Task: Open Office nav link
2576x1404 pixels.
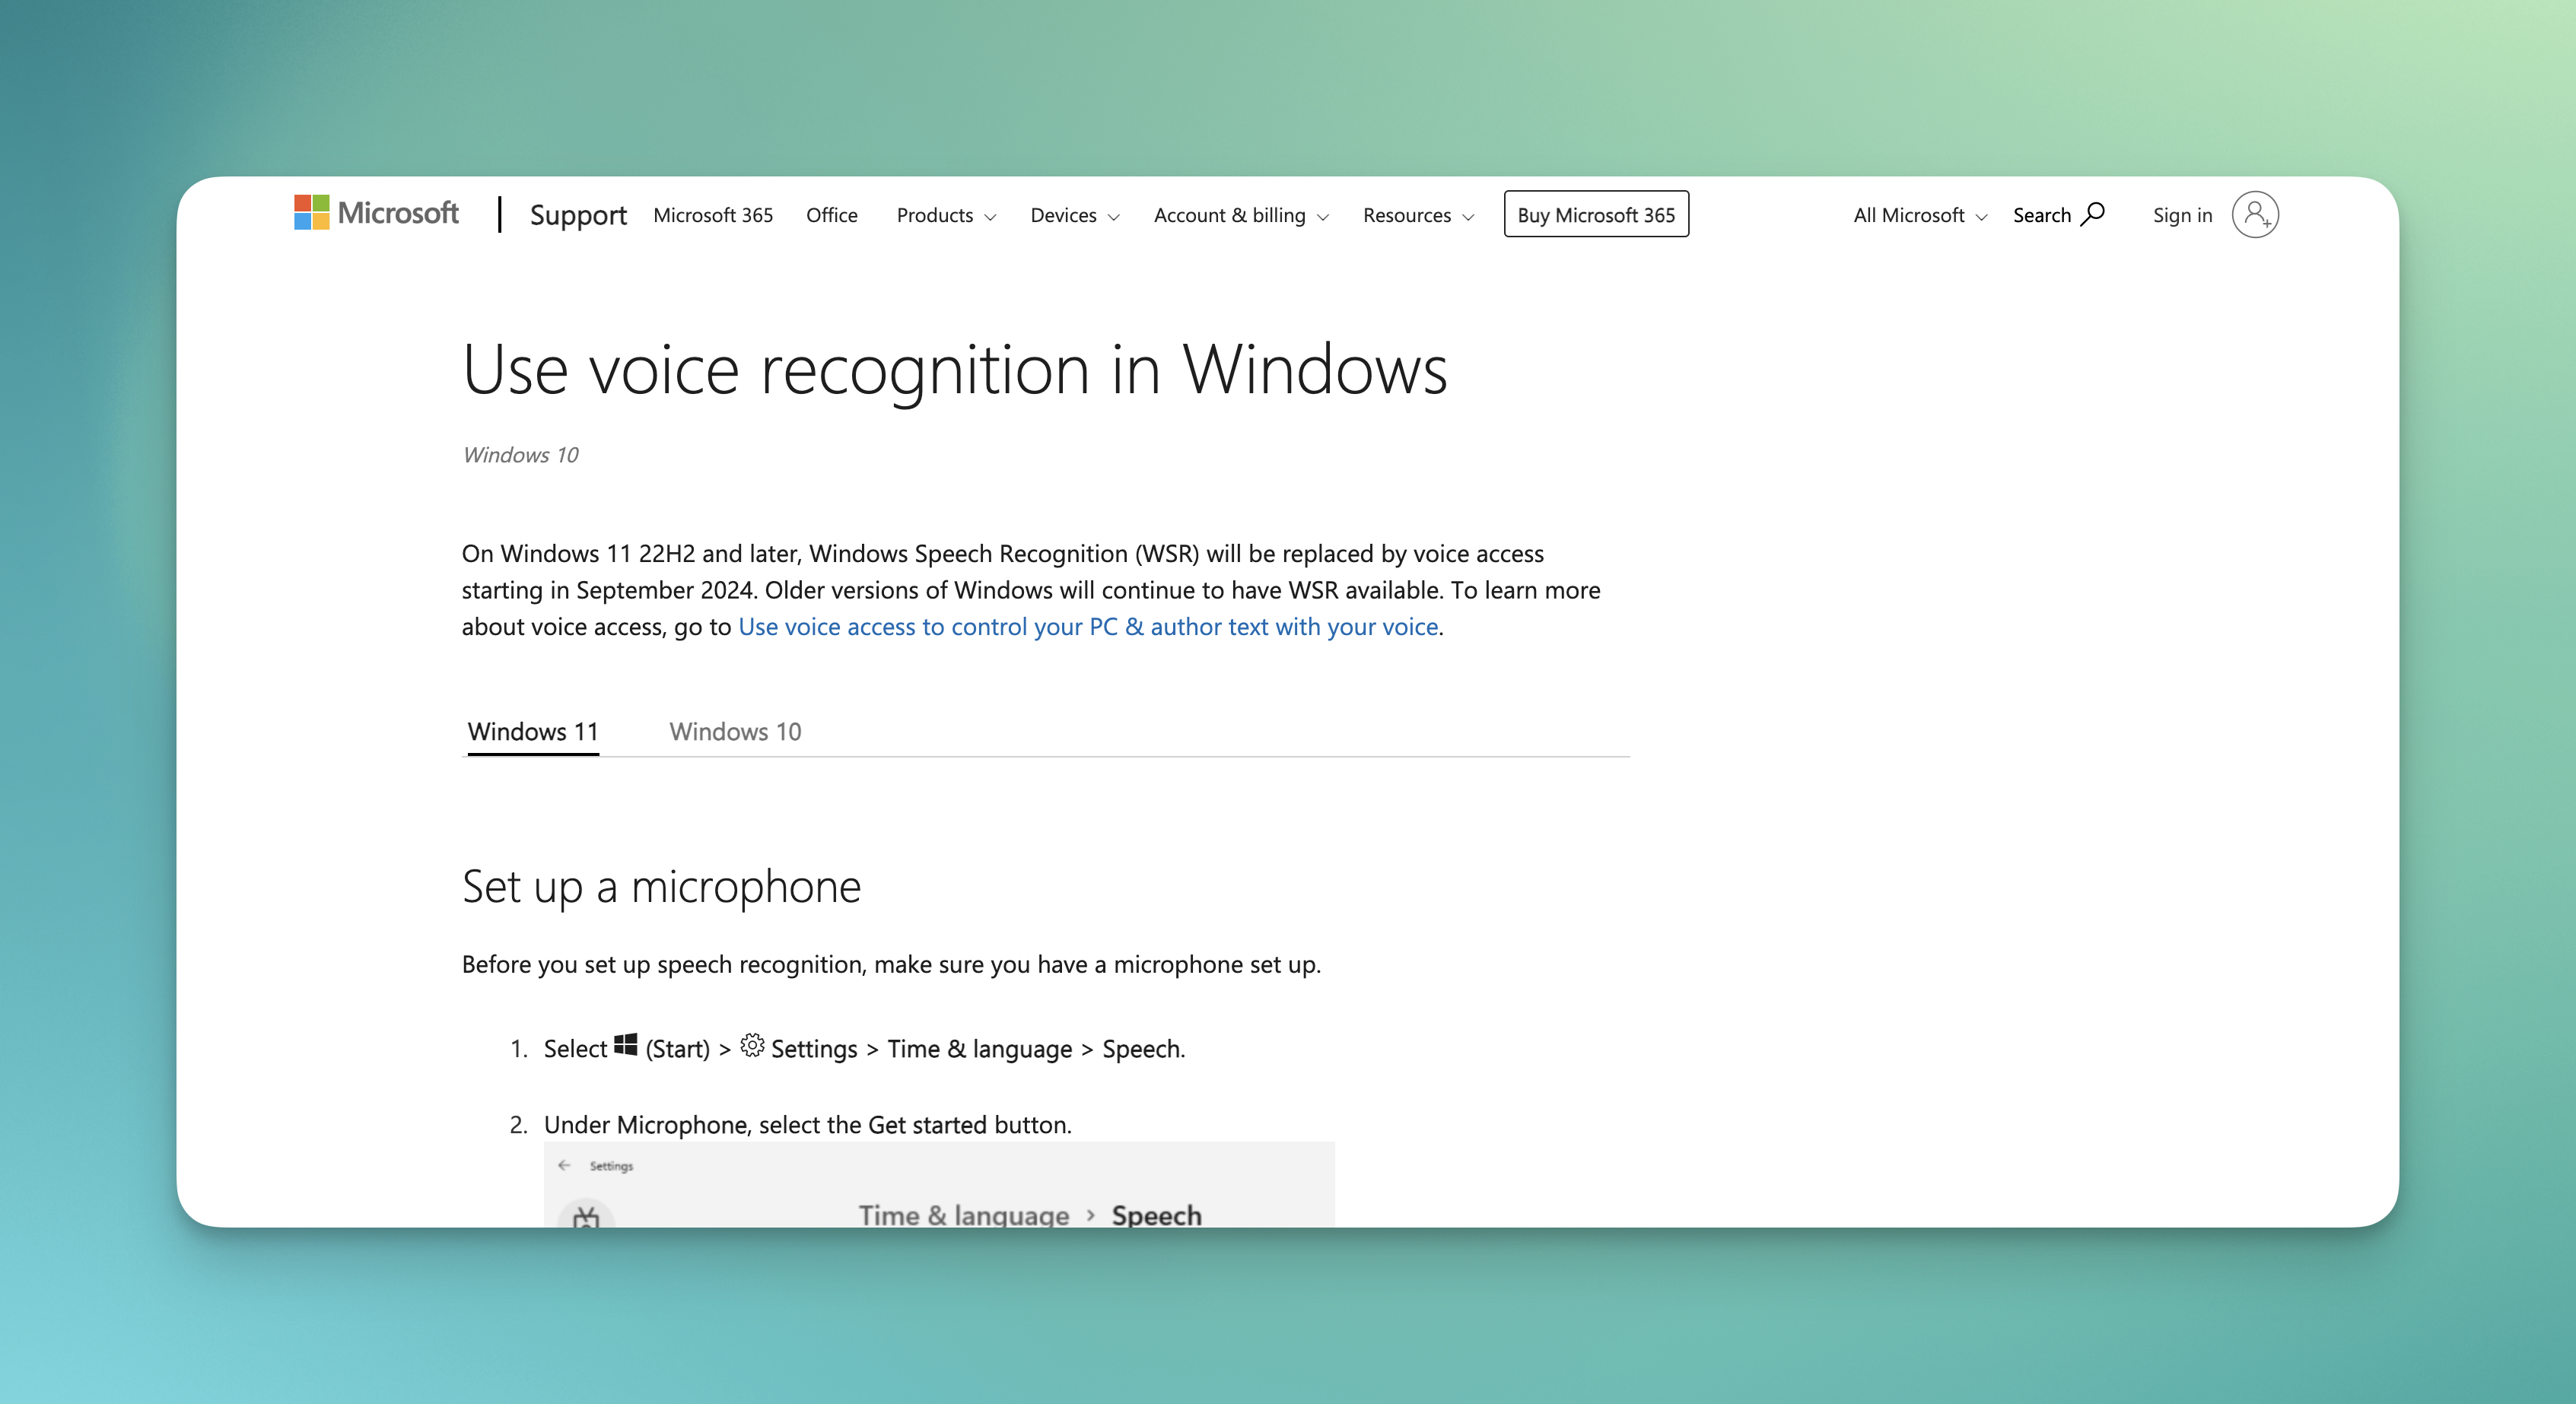Action: coord(832,215)
